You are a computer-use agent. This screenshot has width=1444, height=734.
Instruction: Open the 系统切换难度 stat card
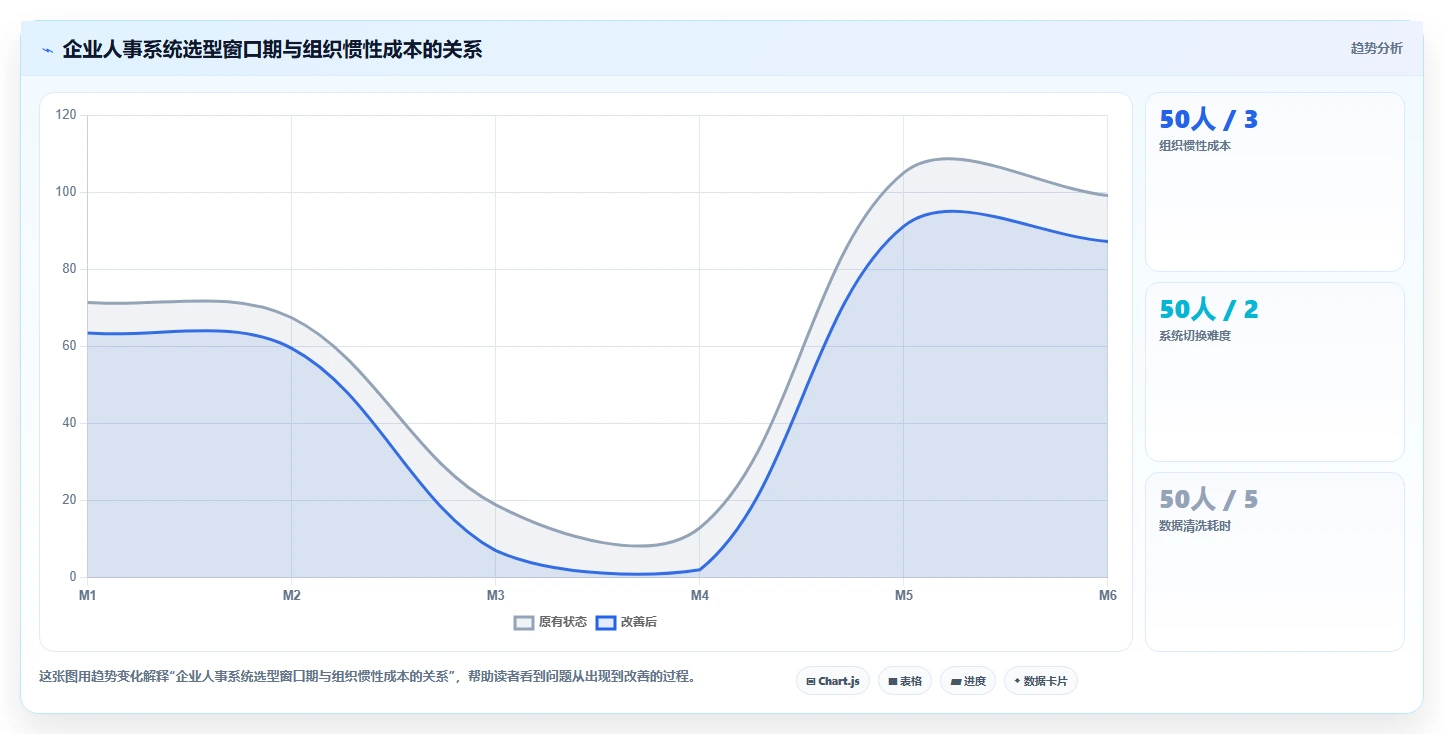click(x=1275, y=372)
